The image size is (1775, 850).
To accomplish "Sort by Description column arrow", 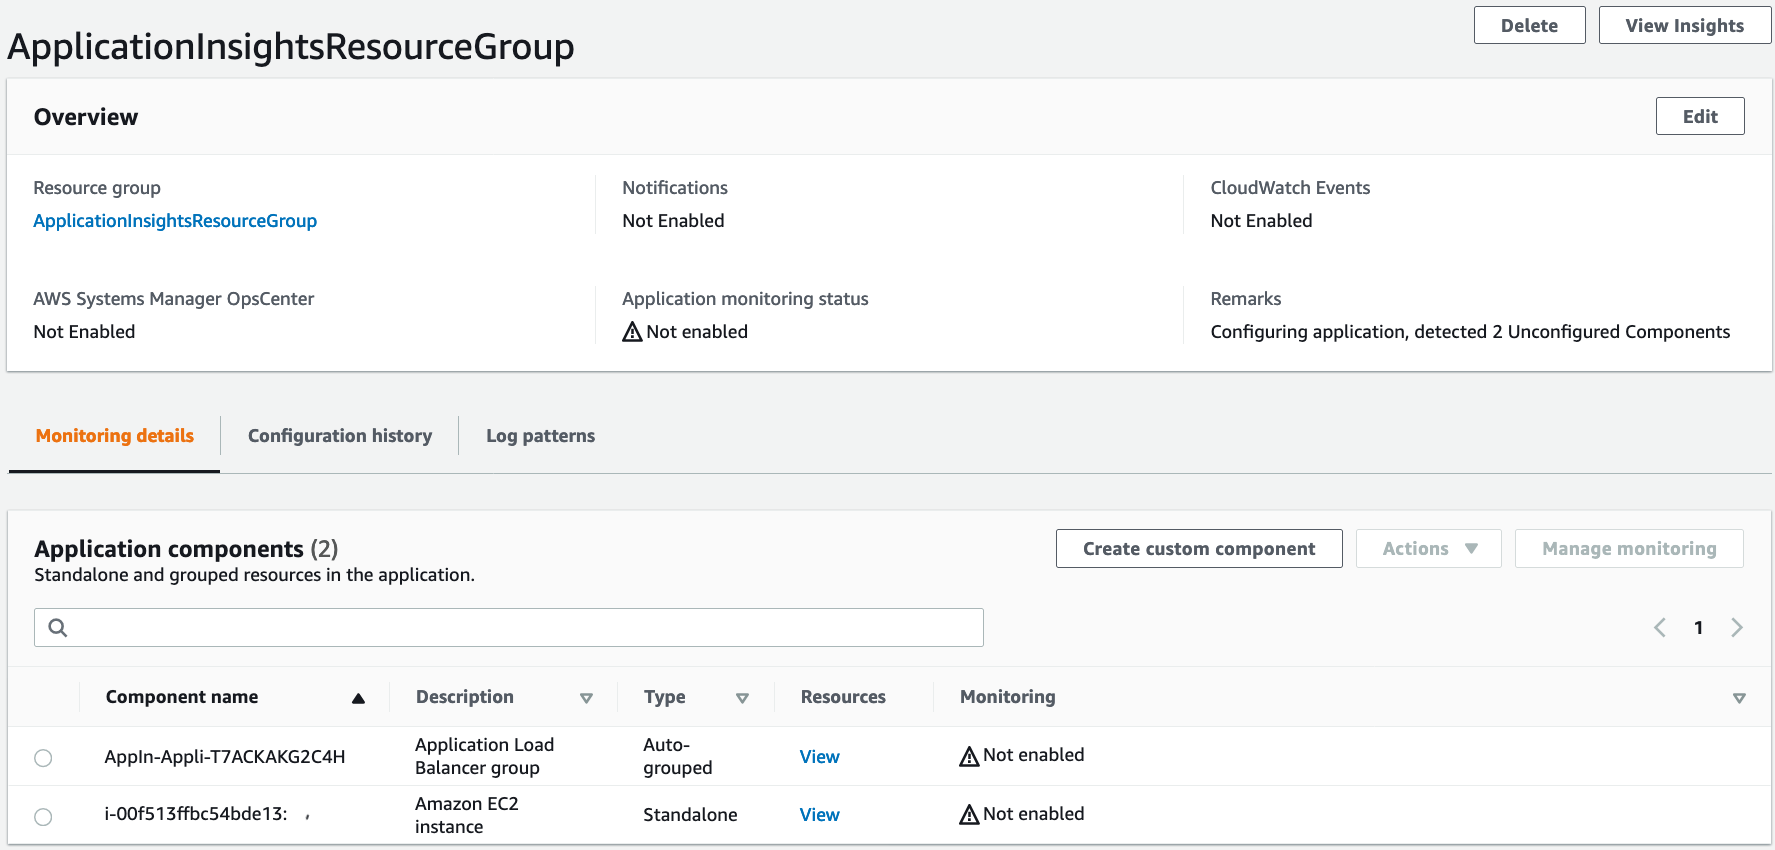I will point(586,698).
